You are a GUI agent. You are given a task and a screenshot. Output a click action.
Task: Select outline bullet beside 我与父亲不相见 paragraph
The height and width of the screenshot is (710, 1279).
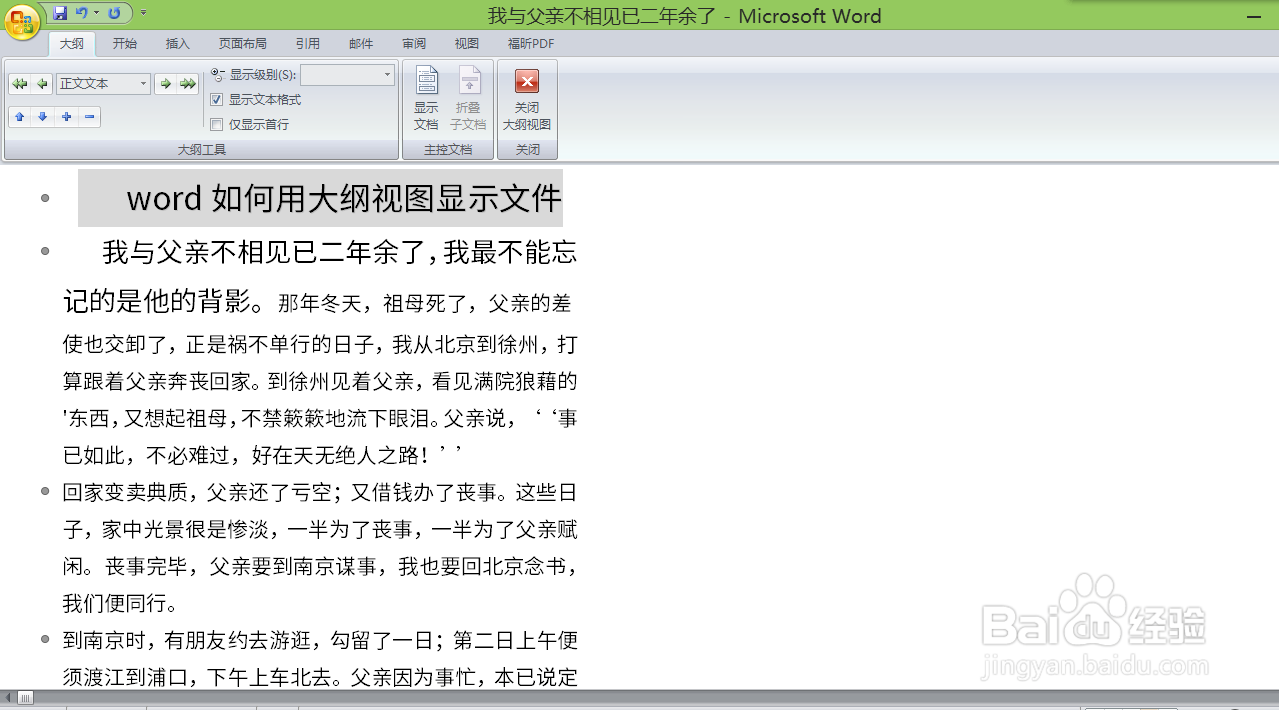[x=45, y=251]
